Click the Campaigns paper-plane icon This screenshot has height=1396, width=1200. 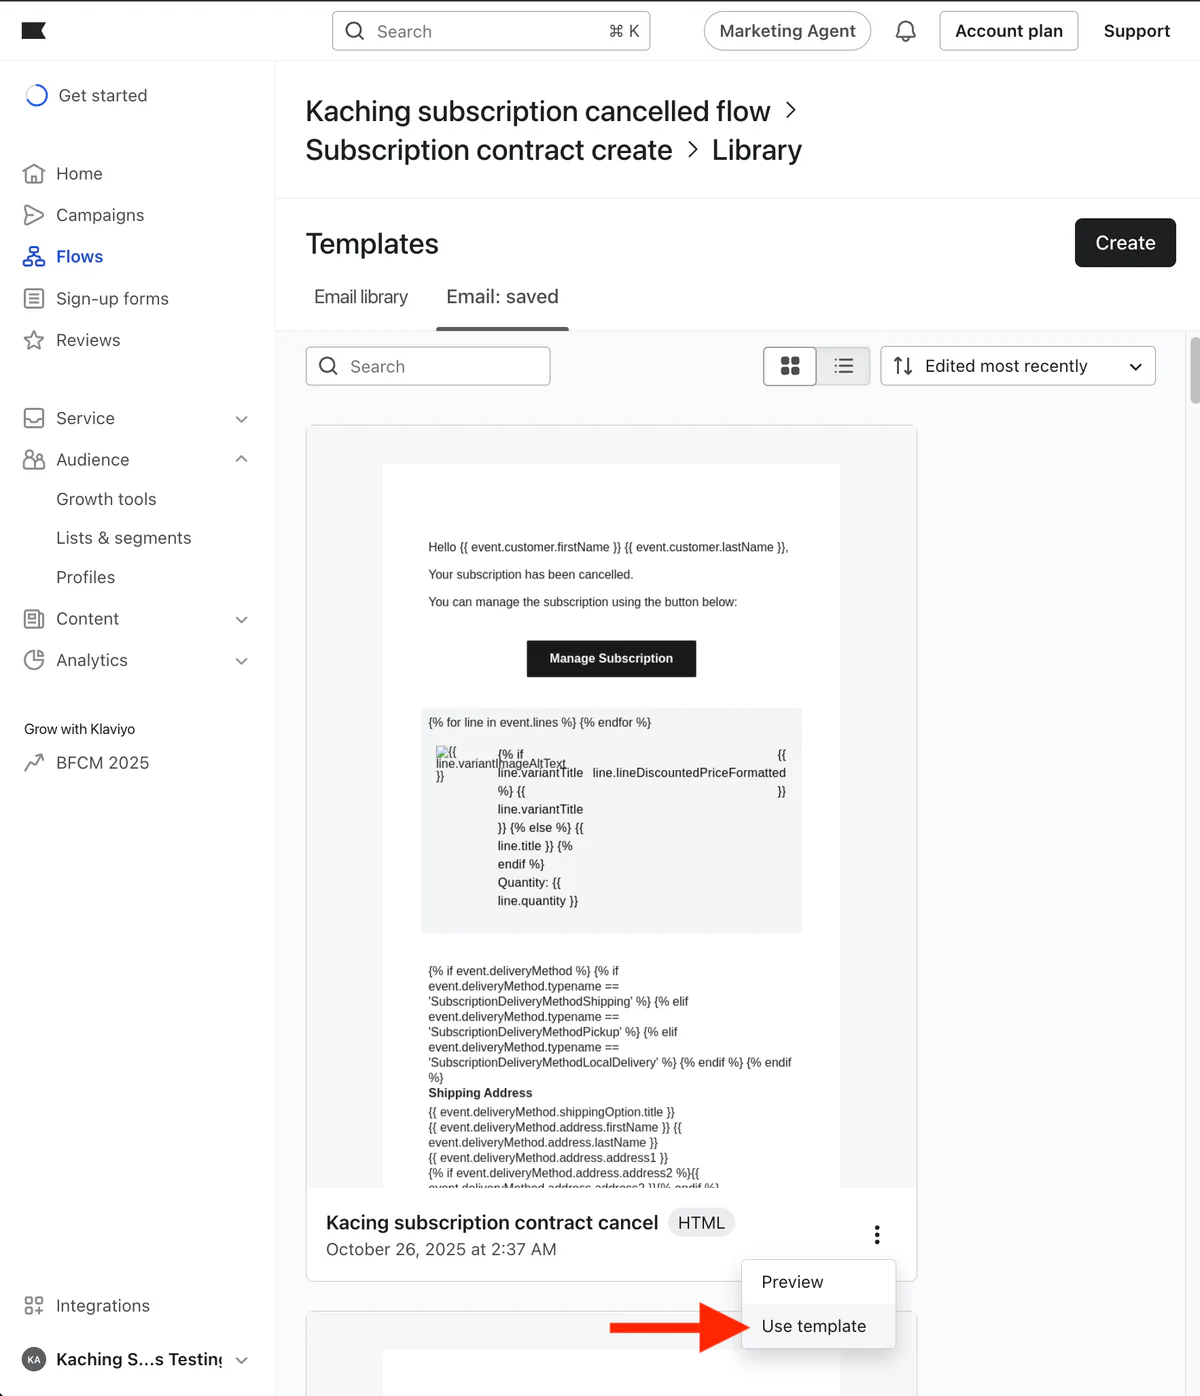[x=34, y=215]
